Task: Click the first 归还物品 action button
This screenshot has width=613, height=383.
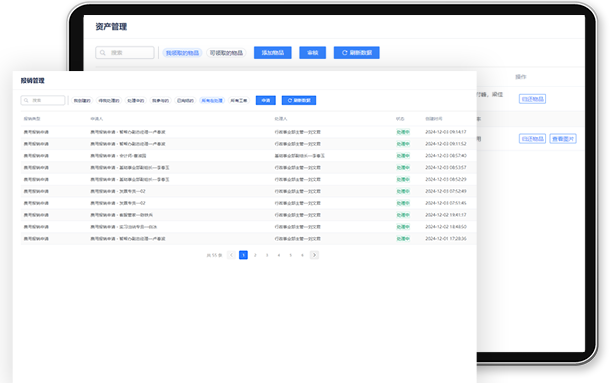Action: point(532,99)
